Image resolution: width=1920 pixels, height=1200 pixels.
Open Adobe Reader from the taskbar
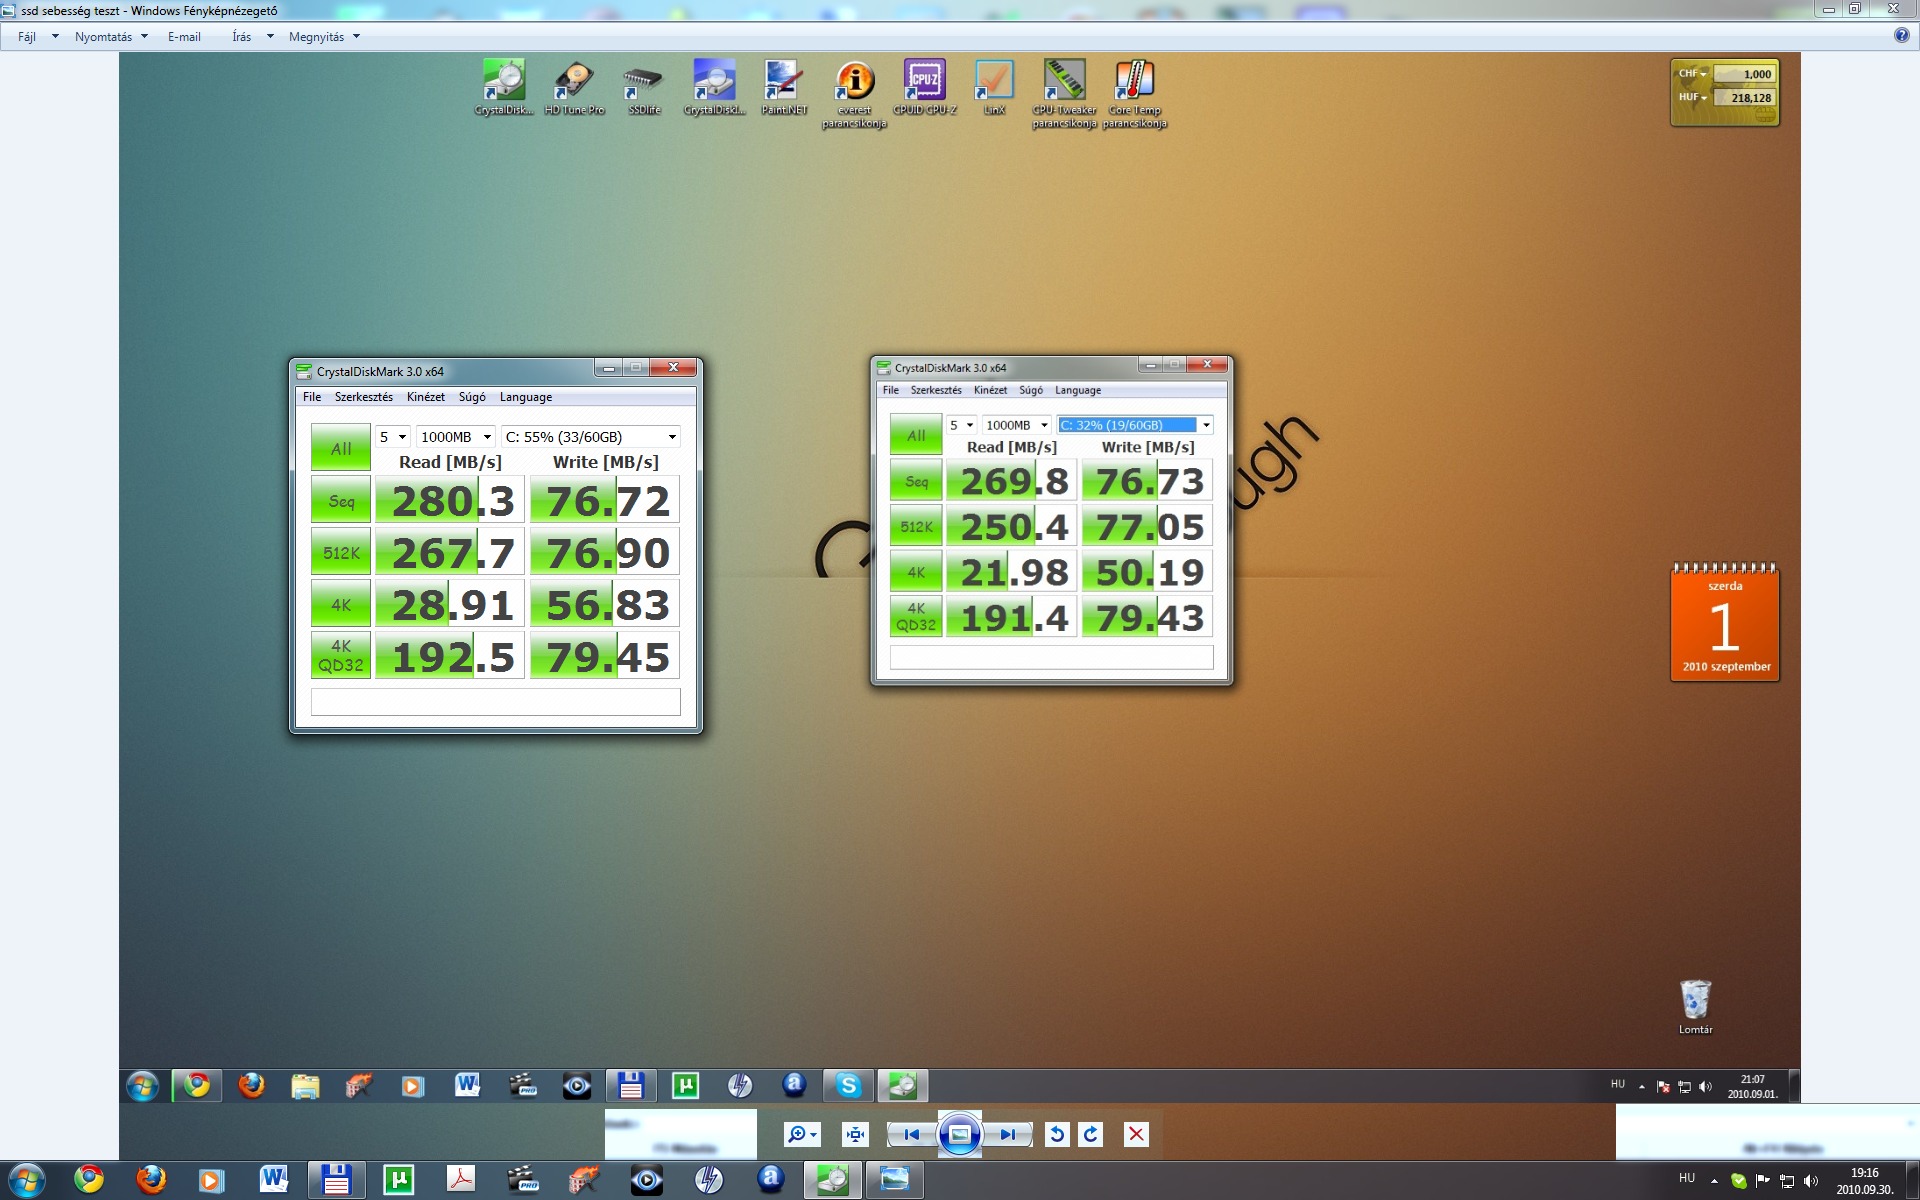point(460,1180)
